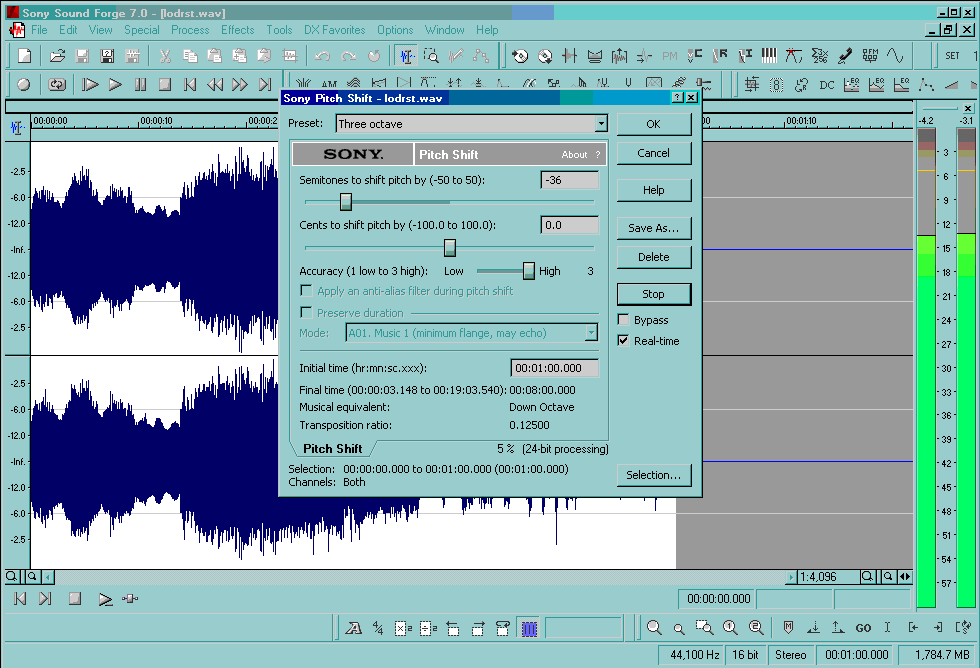Screen dimensions: 980x668
Task: Click the dialog's Help button
Action: pyautogui.click(x=654, y=190)
